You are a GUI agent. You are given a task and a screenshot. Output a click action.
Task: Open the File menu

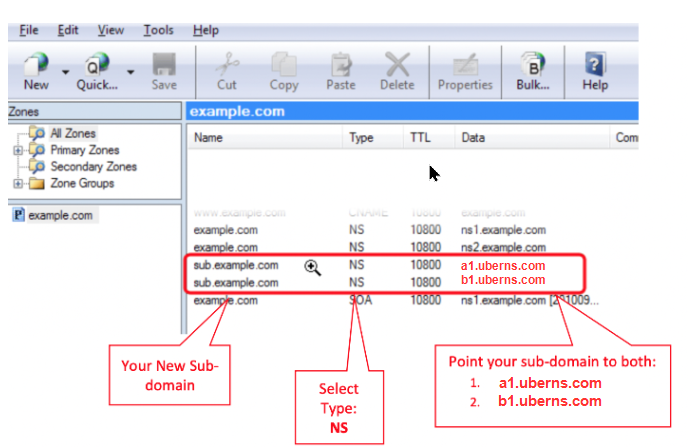[29, 31]
